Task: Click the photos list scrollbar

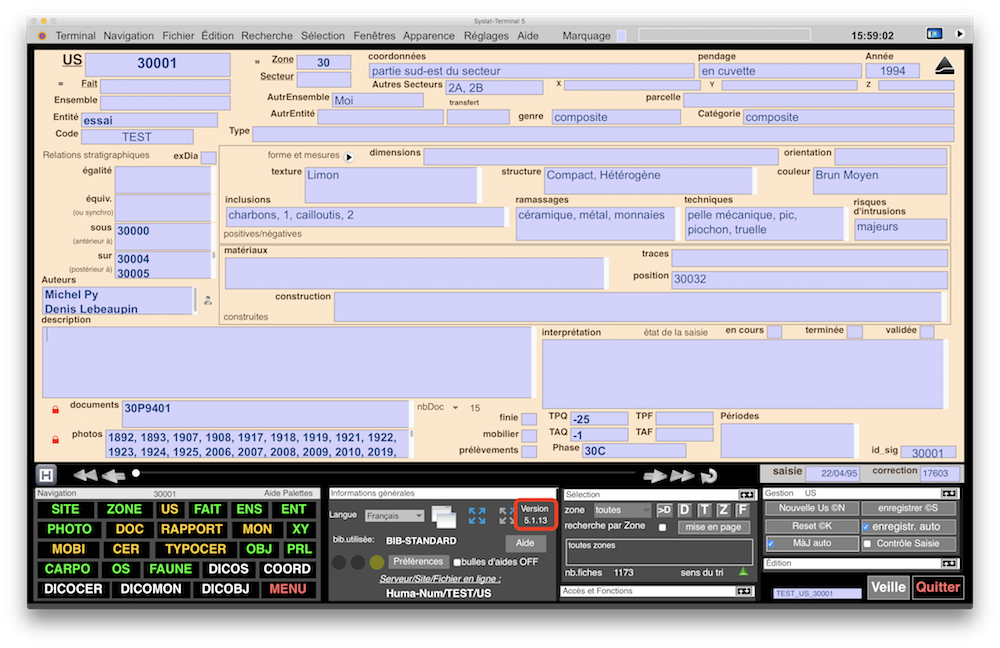Action: point(411,443)
